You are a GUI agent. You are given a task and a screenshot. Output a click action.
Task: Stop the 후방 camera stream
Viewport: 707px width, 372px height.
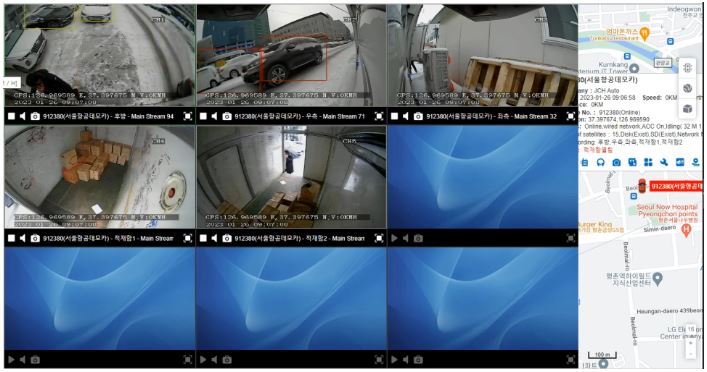[x=11, y=116]
